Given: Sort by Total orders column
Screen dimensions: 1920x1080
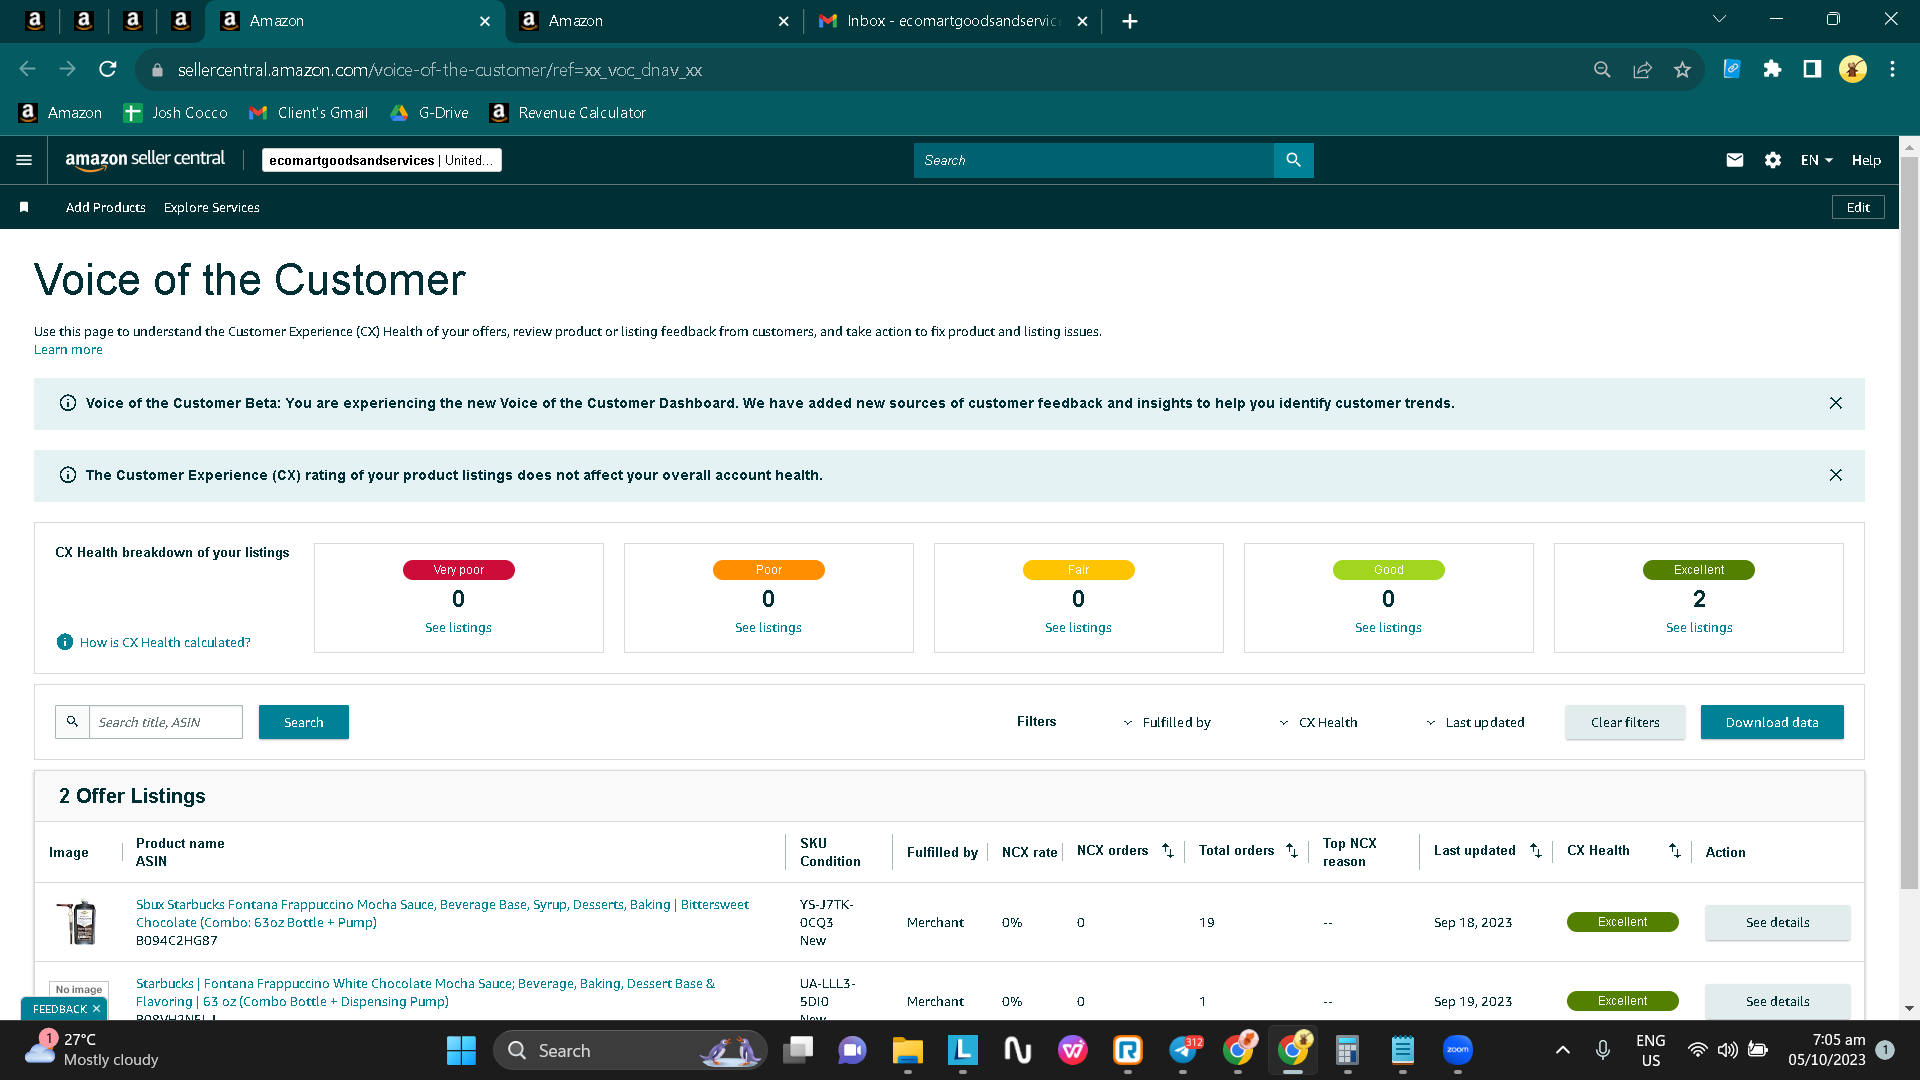Looking at the screenshot, I should [x=1292, y=850].
